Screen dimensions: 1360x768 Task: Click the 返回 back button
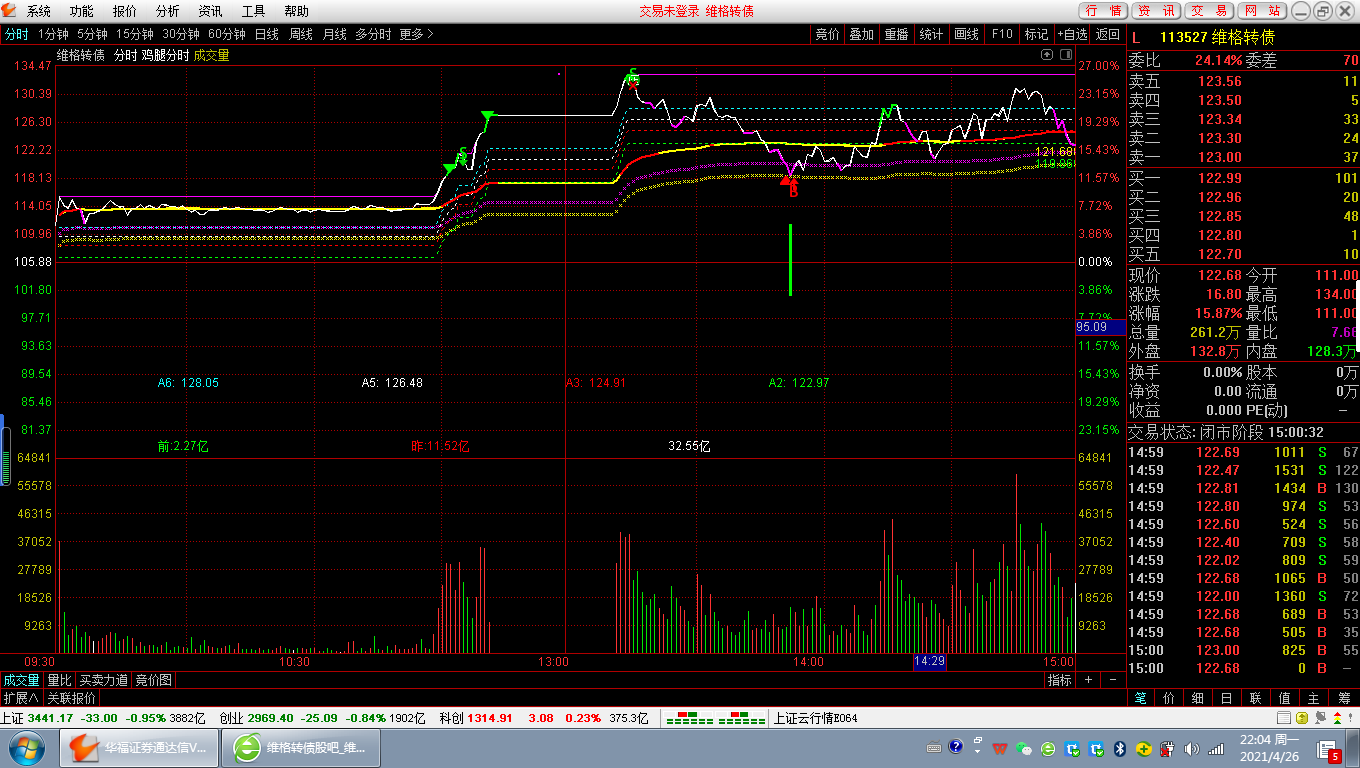pyautogui.click(x=1108, y=34)
